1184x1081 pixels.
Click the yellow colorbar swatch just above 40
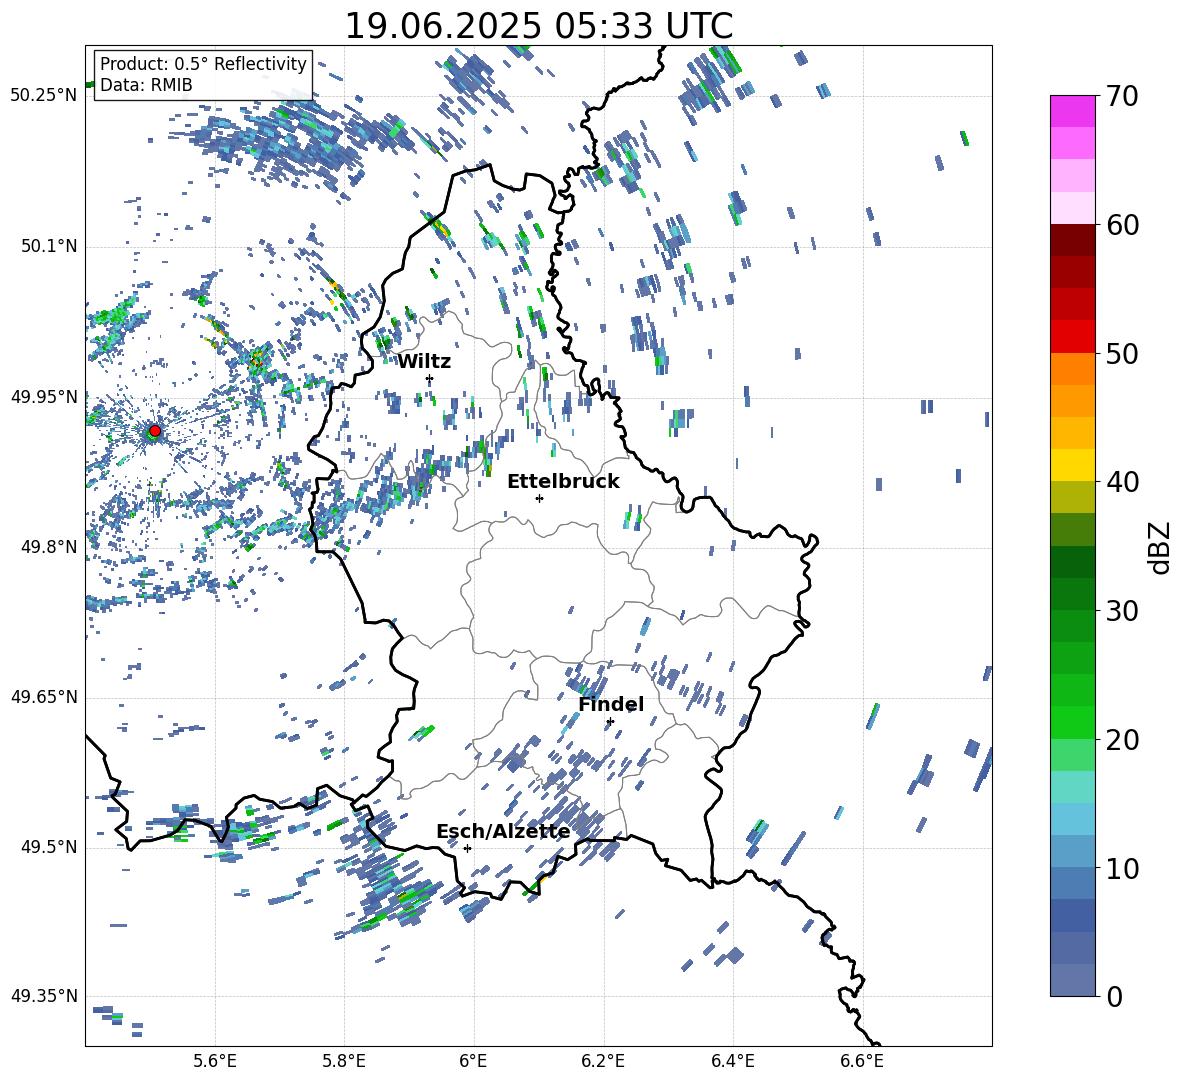pyautogui.click(x=1072, y=465)
